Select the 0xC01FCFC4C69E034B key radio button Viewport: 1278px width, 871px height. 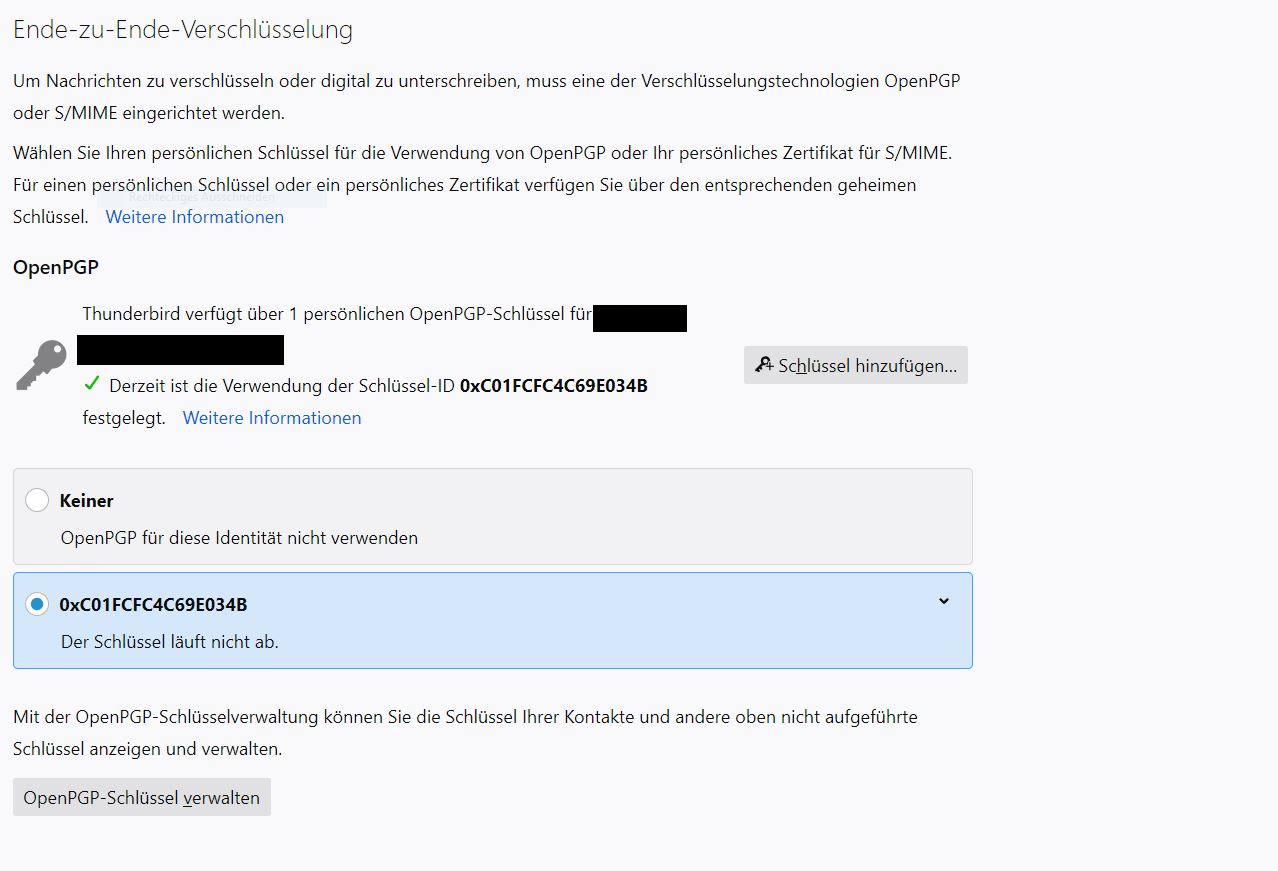click(37, 604)
